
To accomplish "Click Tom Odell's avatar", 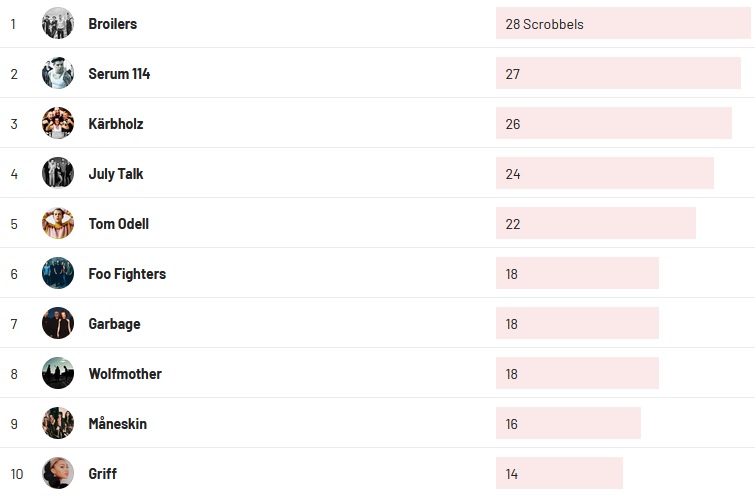I will [x=58, y=223].
